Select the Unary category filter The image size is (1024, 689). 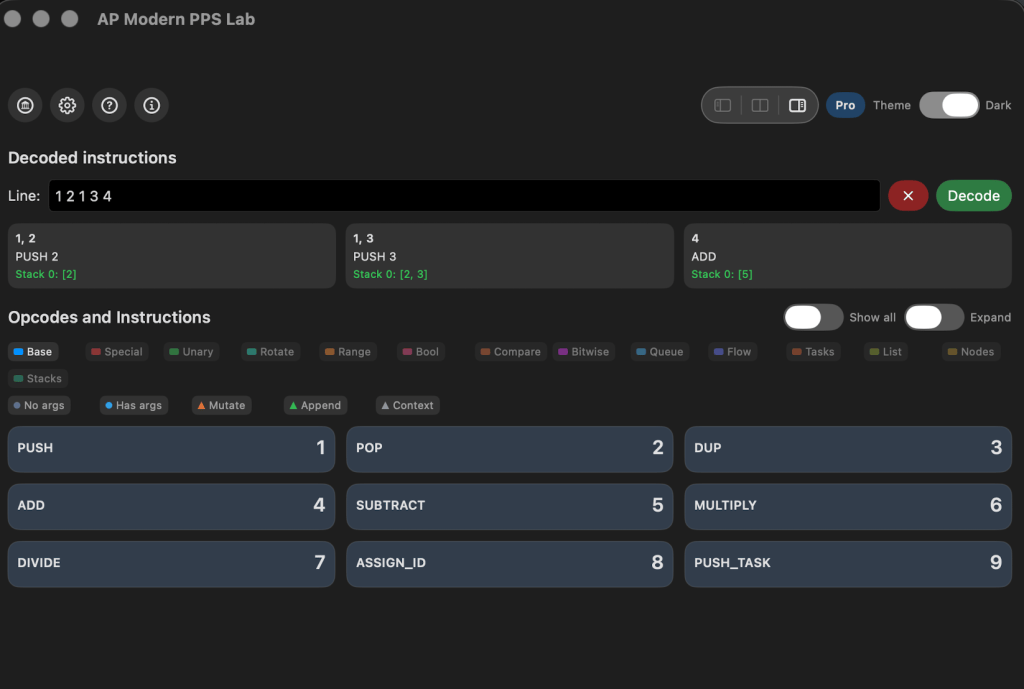[191, 351]
